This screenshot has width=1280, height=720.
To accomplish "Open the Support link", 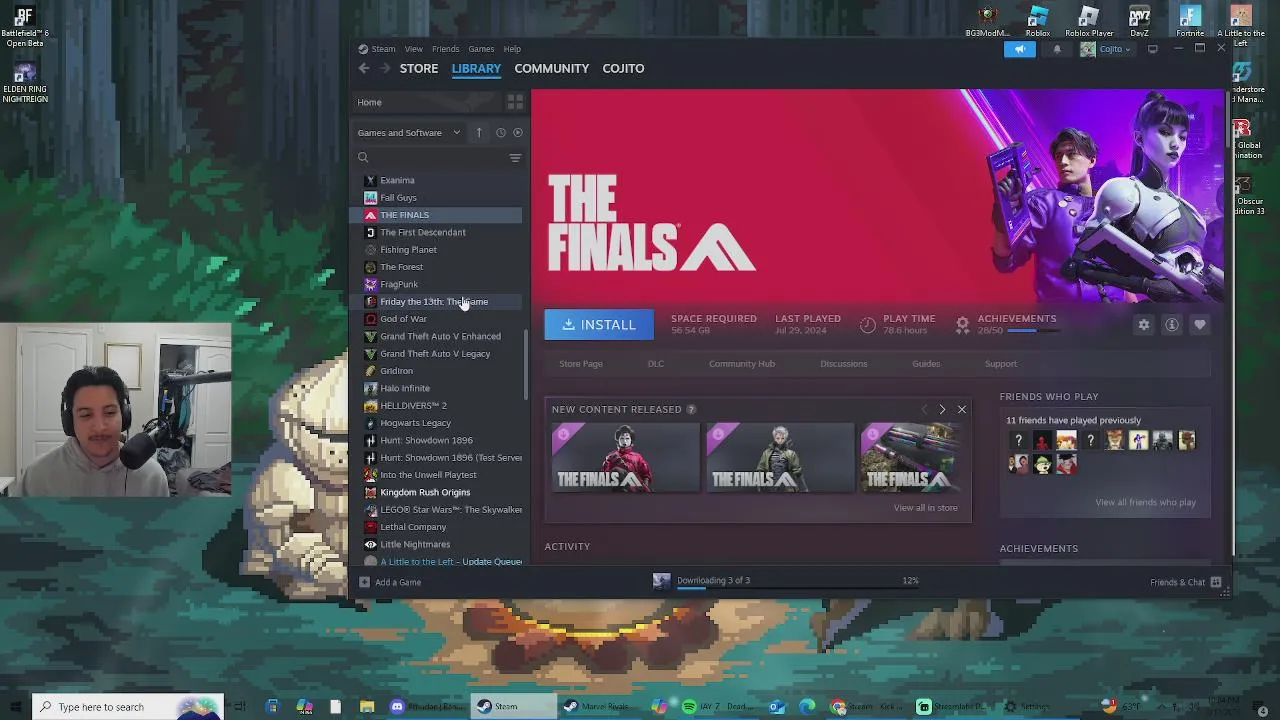I will pos(1001,364).
